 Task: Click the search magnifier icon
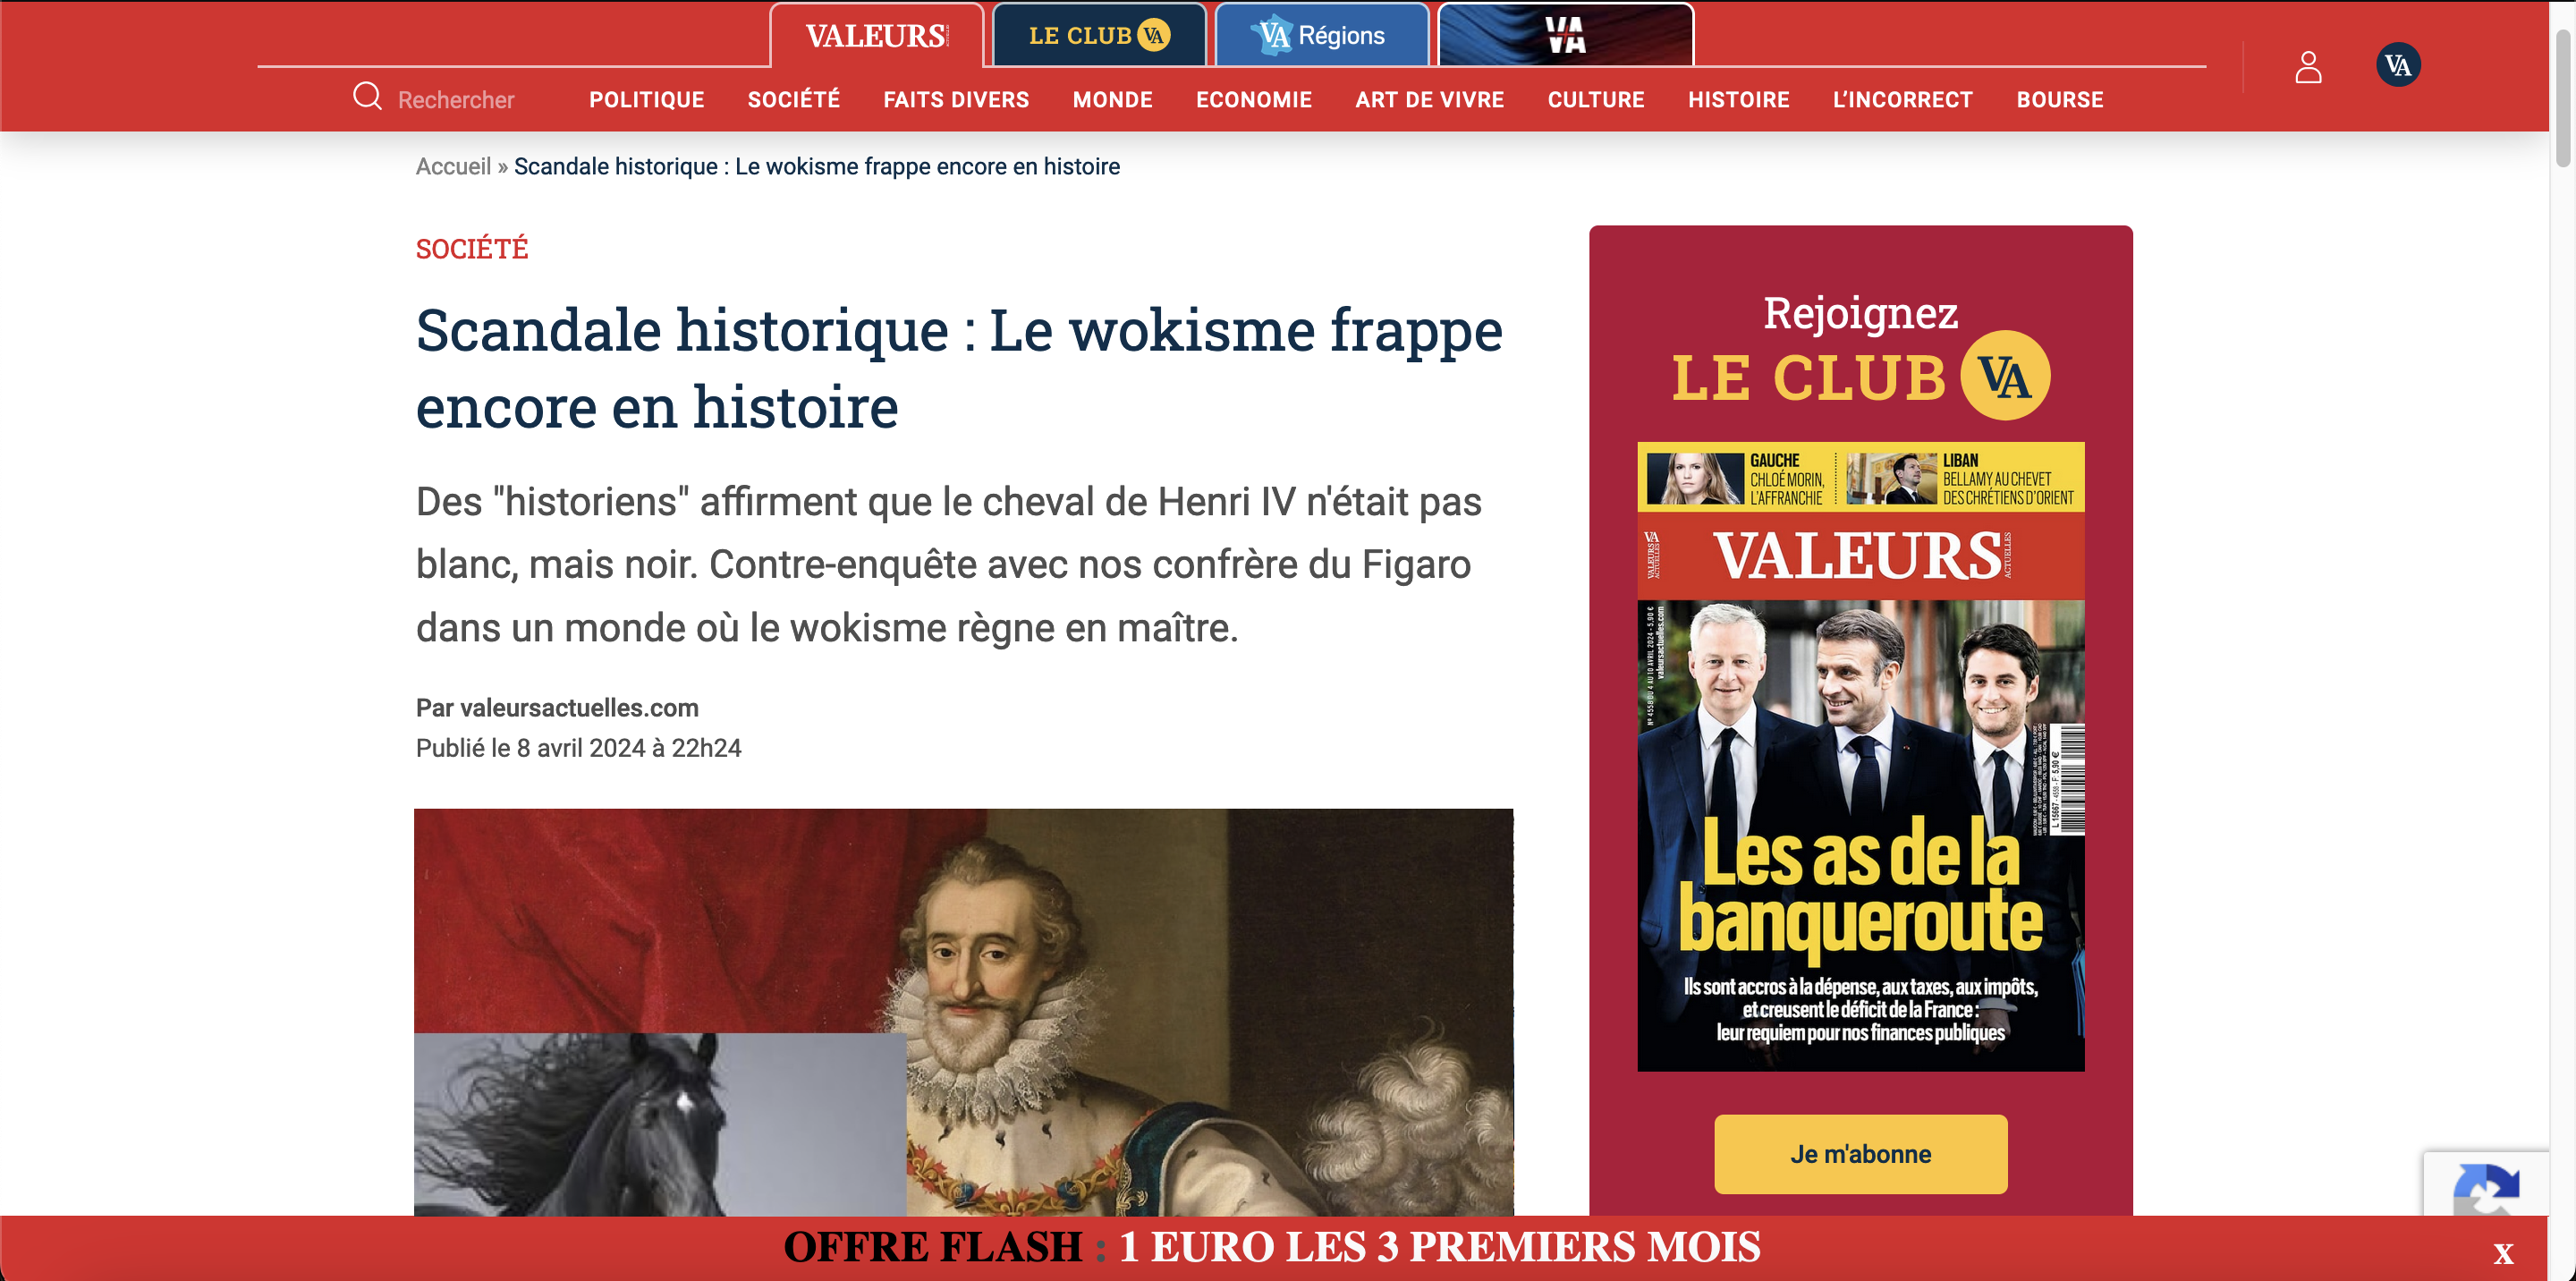367,96
